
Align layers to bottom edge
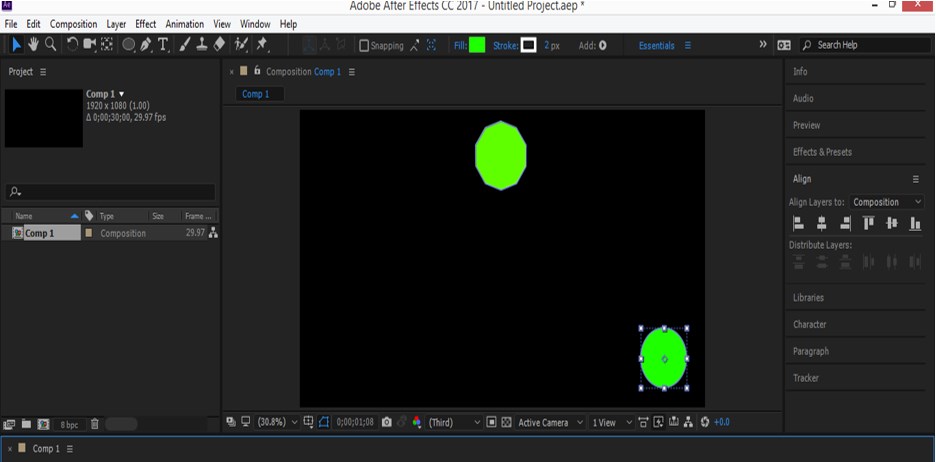tap(915, 224)
